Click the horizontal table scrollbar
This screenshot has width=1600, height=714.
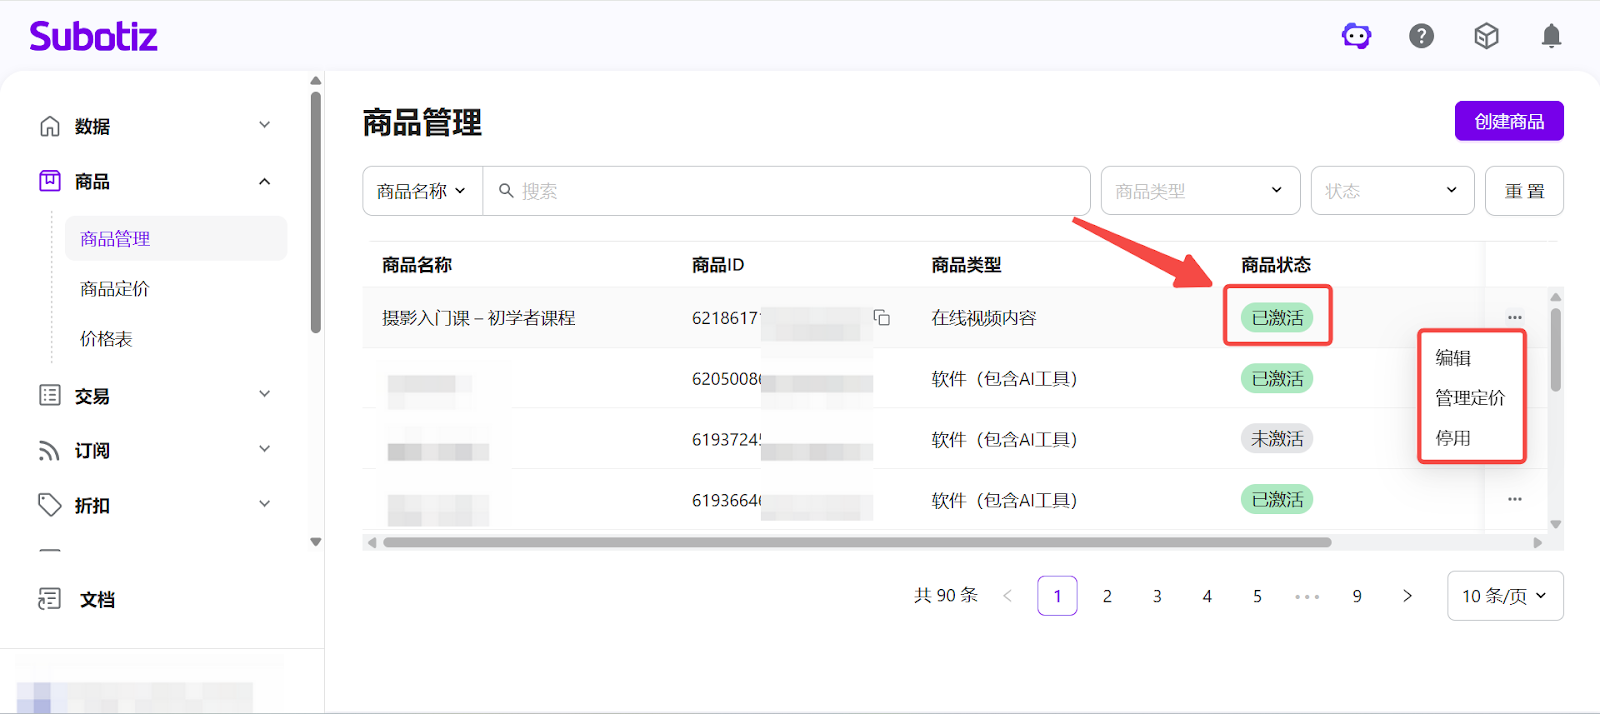[x=856, y=543]
